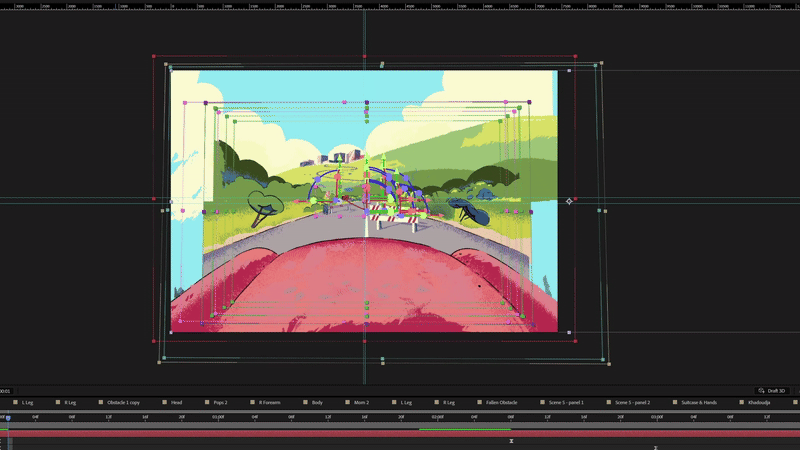800x450 pixels.
Task: Click the comp icon beside Suitcase & Hands
Action: pos(674,402)
